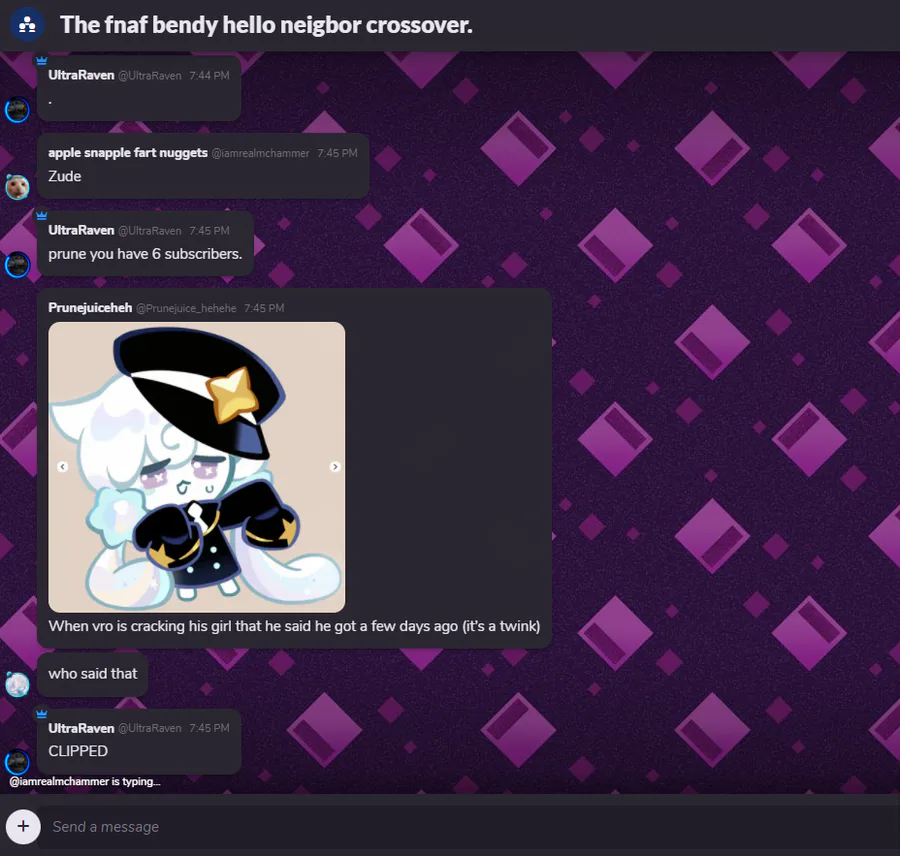Click the @iamrealmchammer handle on Zude message
Viewport: 900px width, 856px height.
pos(261,153)
